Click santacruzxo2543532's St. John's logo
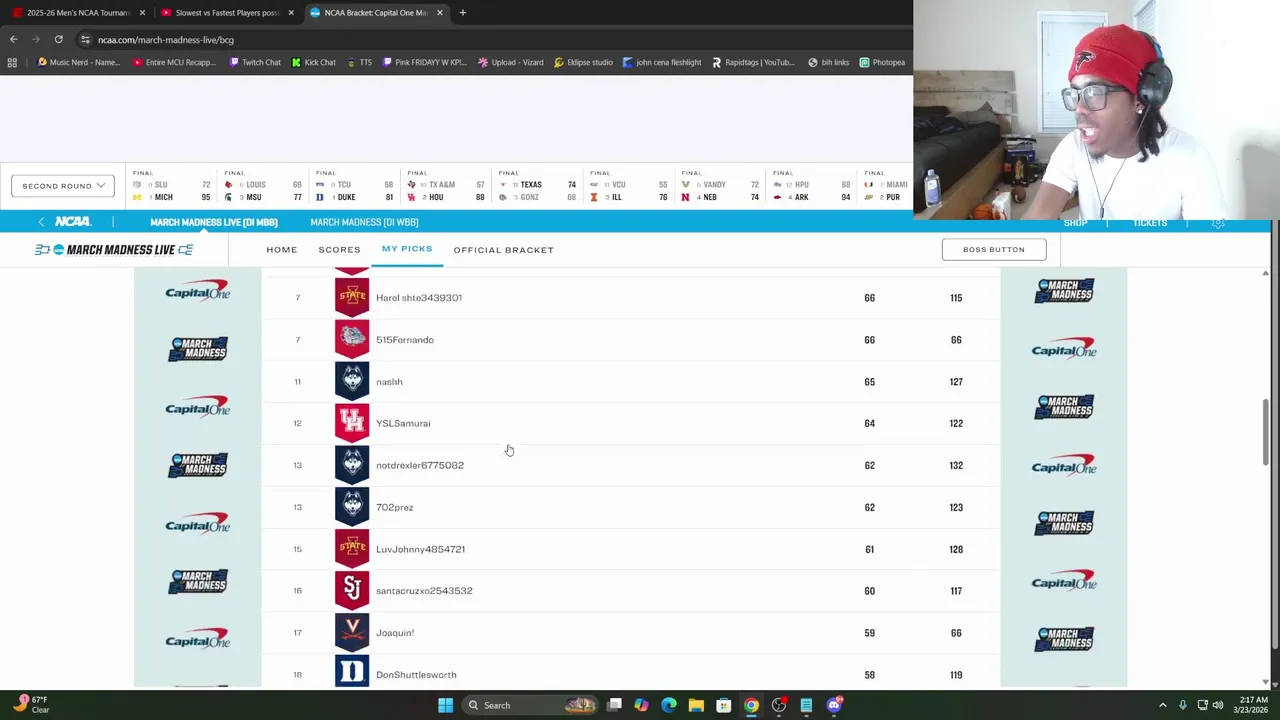The image size is (1280, 720). point(352,590)
